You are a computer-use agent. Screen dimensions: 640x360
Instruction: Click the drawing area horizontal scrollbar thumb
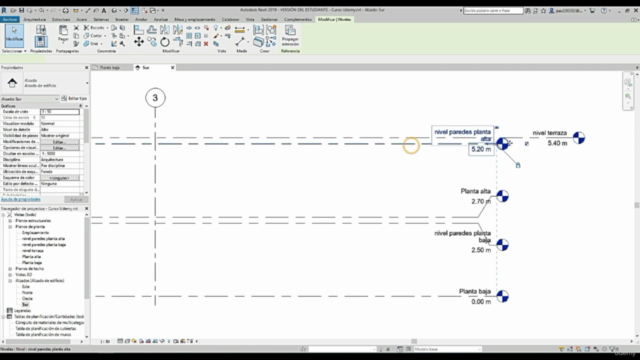414,341
